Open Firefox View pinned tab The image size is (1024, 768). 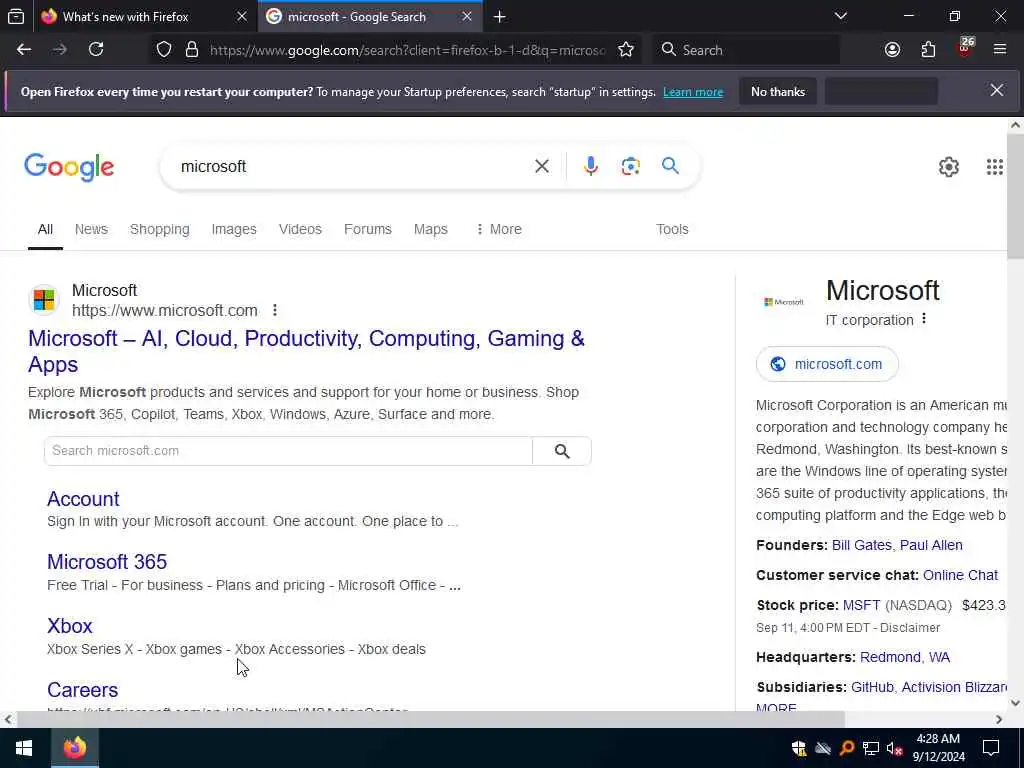(16, 17)
